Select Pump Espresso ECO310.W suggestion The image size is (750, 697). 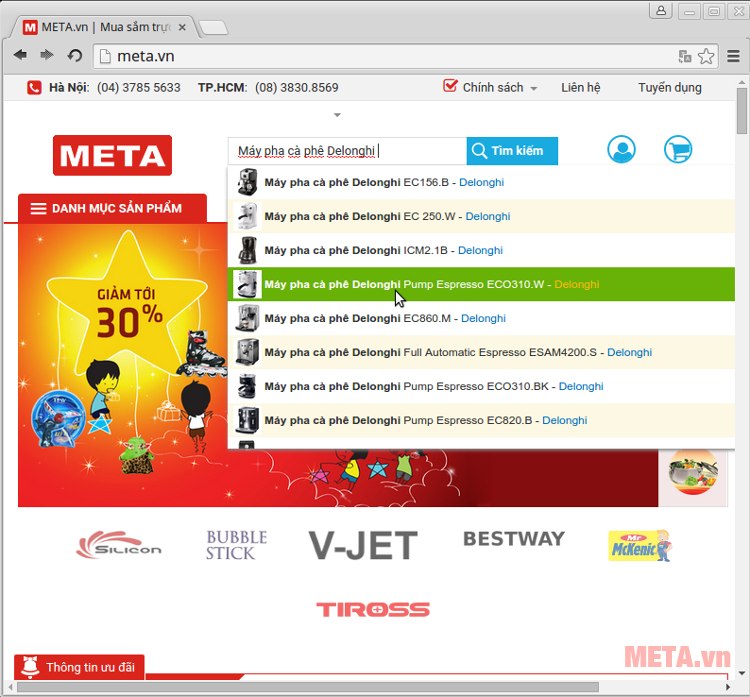(x=481, y=284)
